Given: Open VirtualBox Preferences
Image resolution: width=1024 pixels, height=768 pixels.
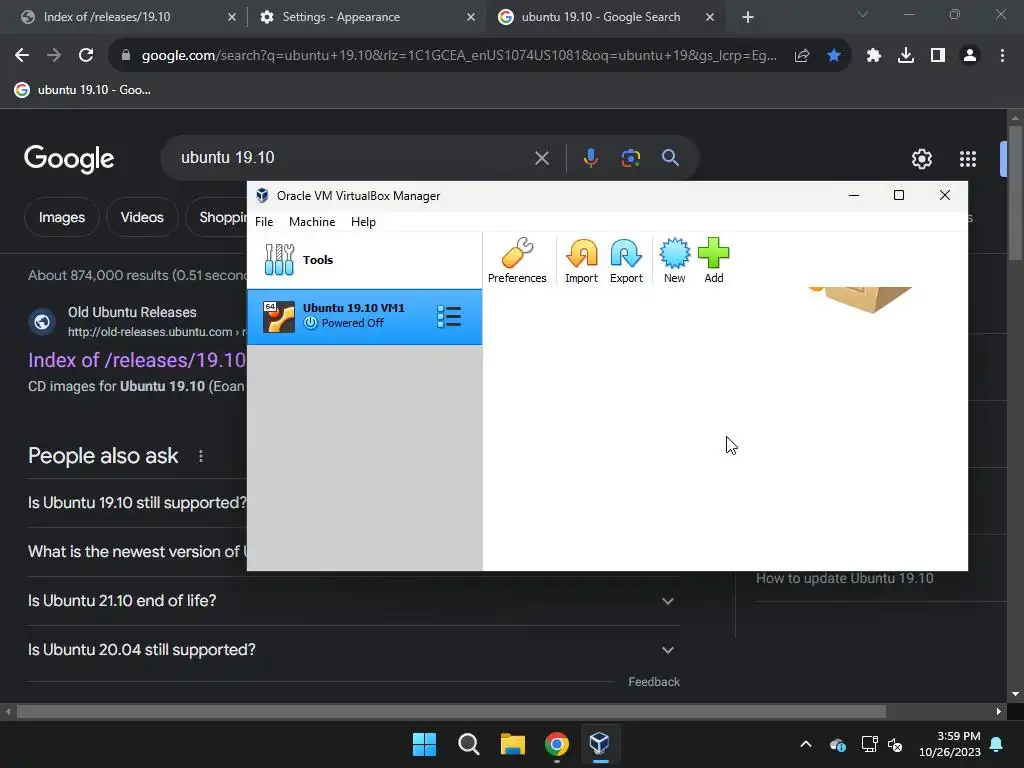Looking at the screenshot, I should [x=517, y=260].
